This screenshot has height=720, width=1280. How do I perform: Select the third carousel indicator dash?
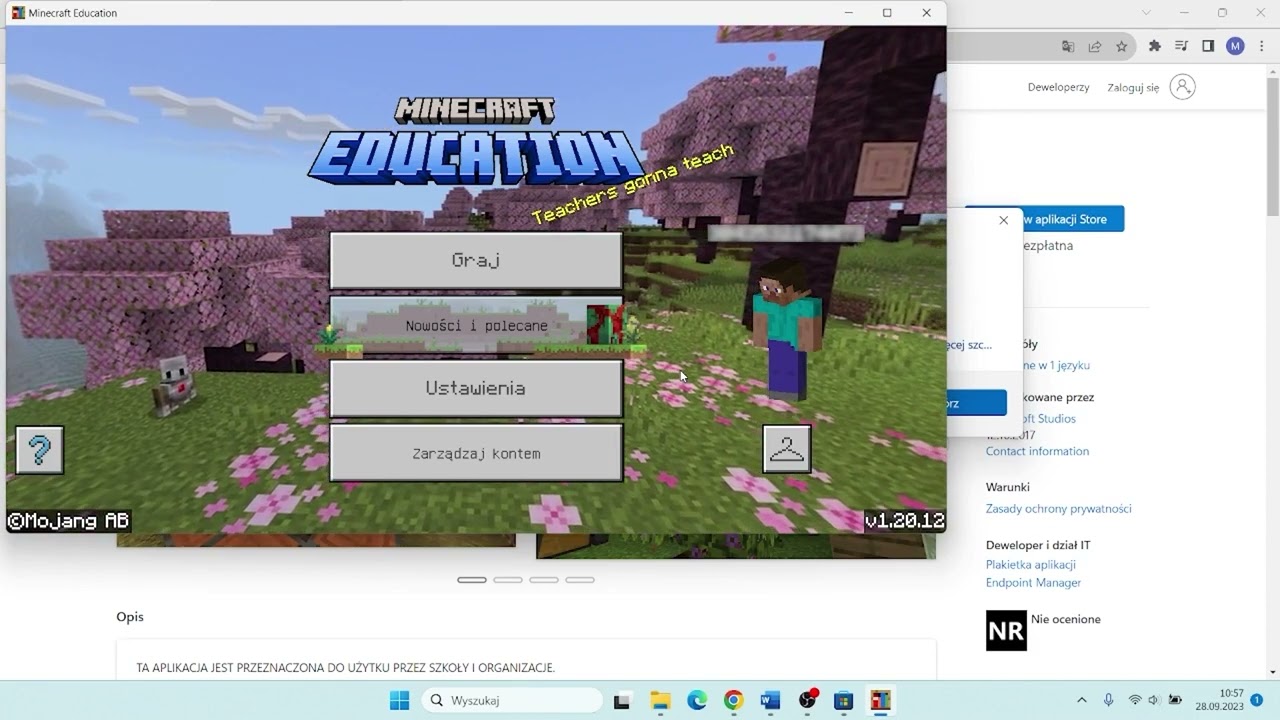coord(544,580)
